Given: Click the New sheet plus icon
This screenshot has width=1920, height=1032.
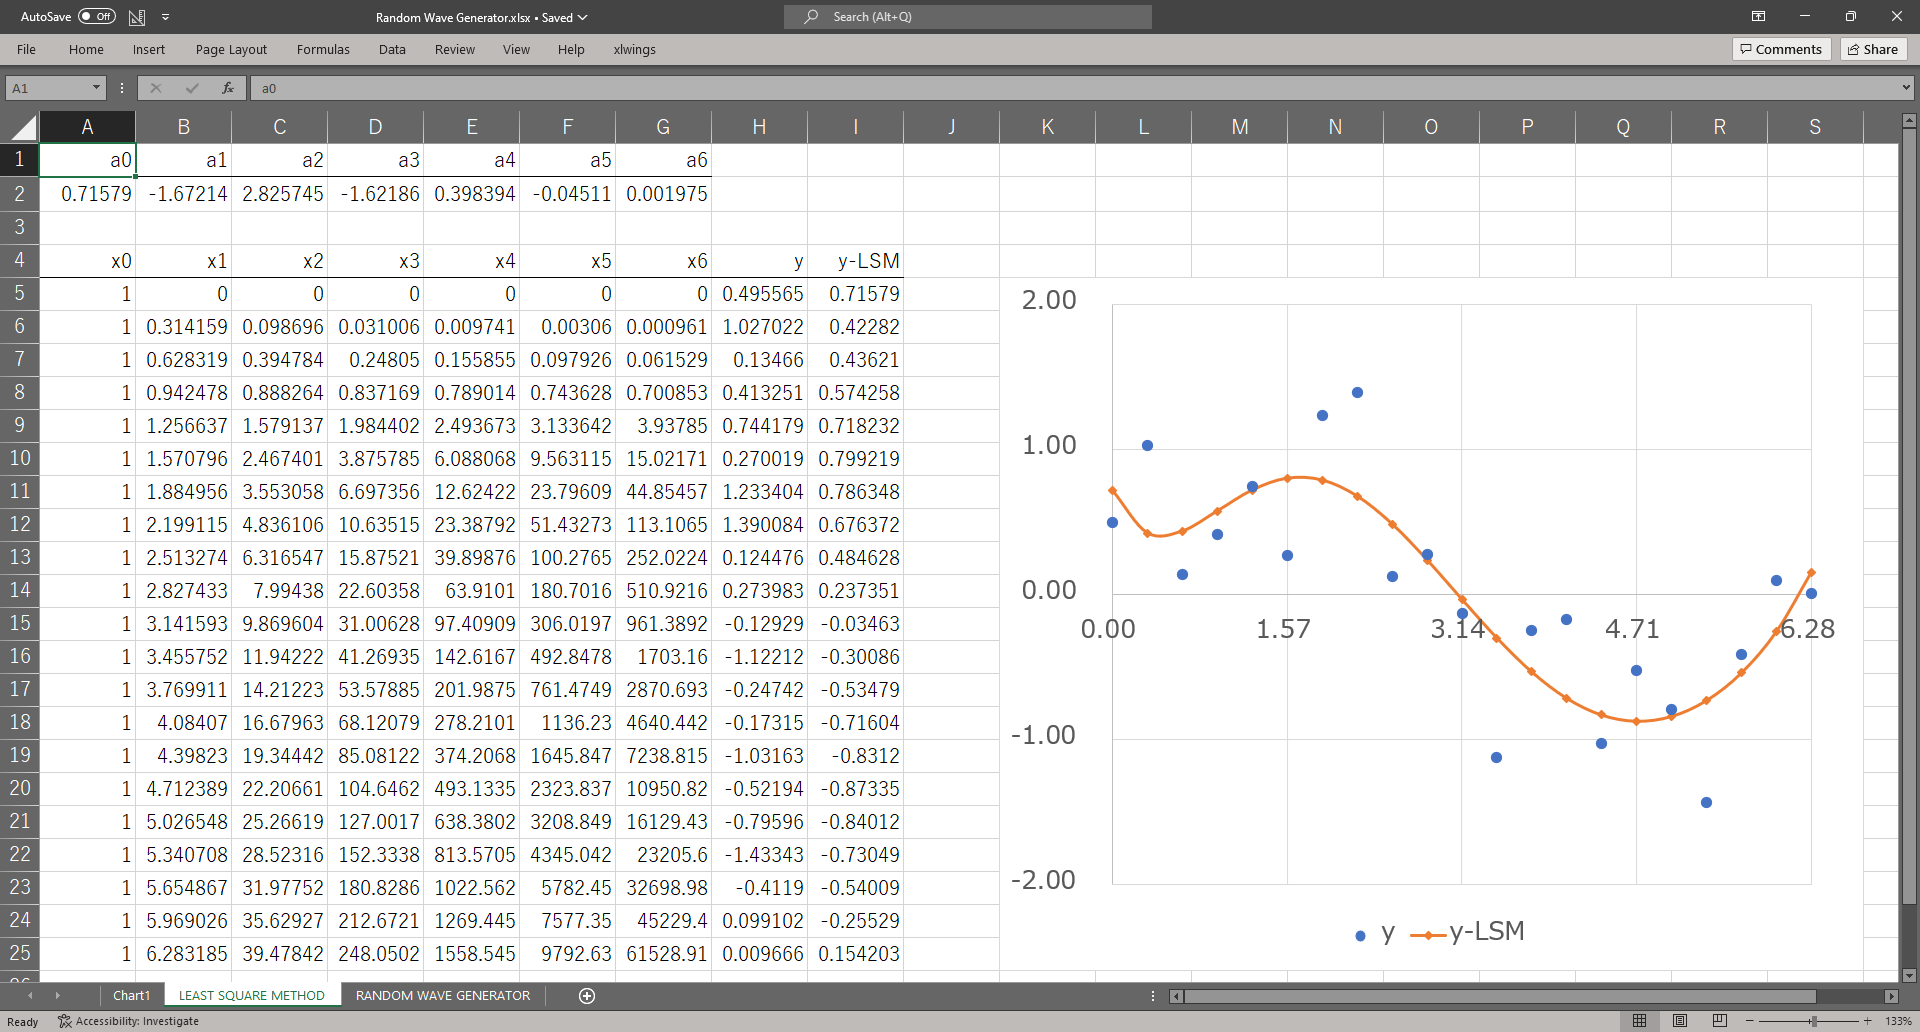Looking at the screenshot, I should pyautogui.click(x=587, y=995).
